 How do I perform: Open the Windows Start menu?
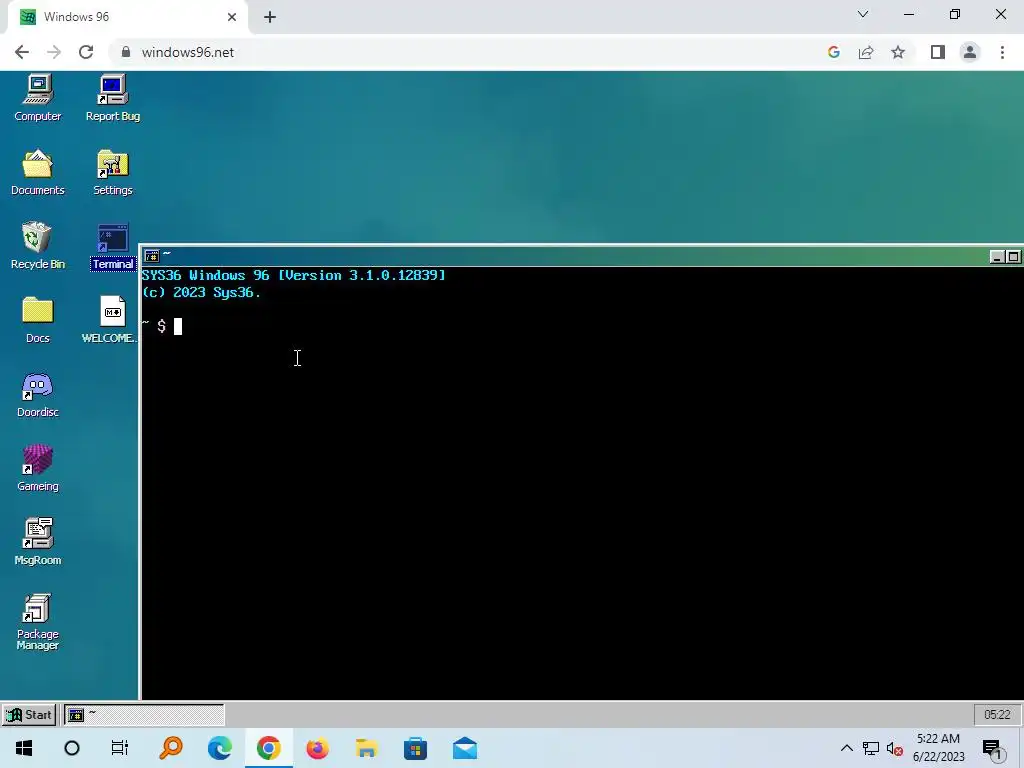[24, 748]
